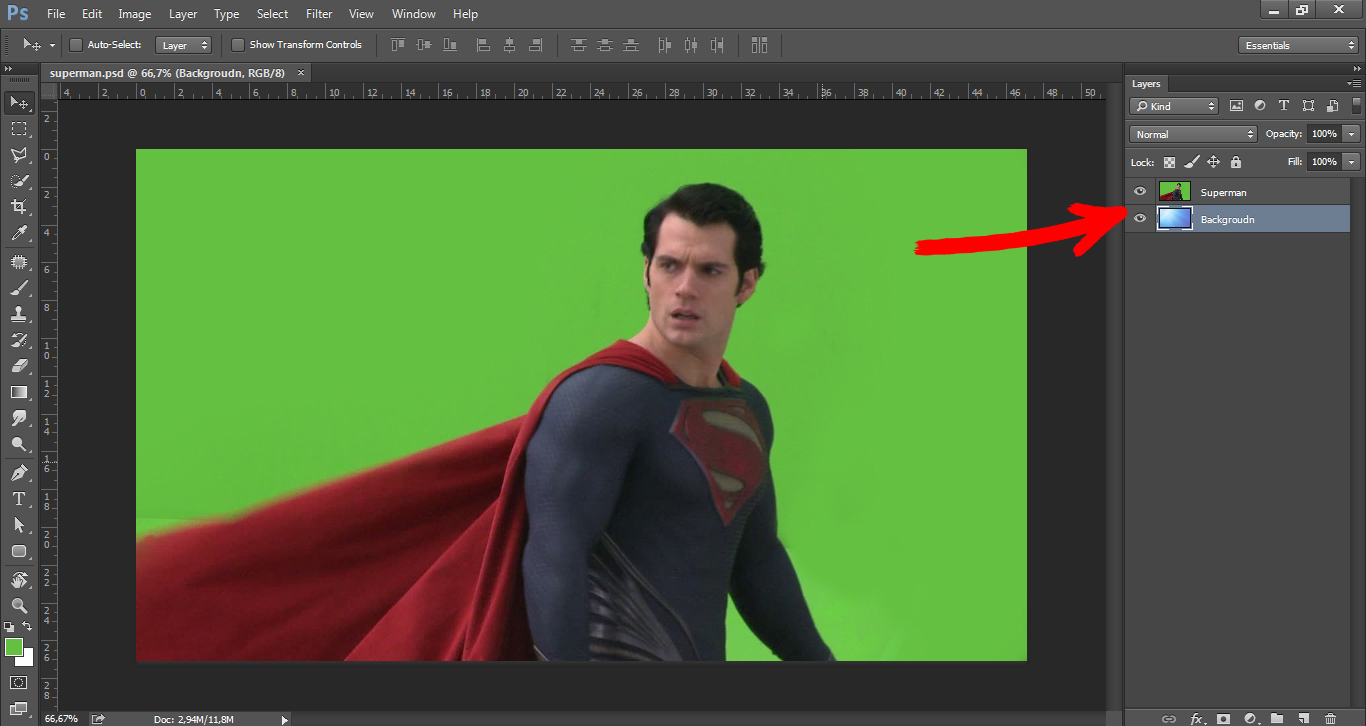The width and height of the screenshot is (1366, 726).
Task: Click align left edges icon
Action: (x=483, y=45)
